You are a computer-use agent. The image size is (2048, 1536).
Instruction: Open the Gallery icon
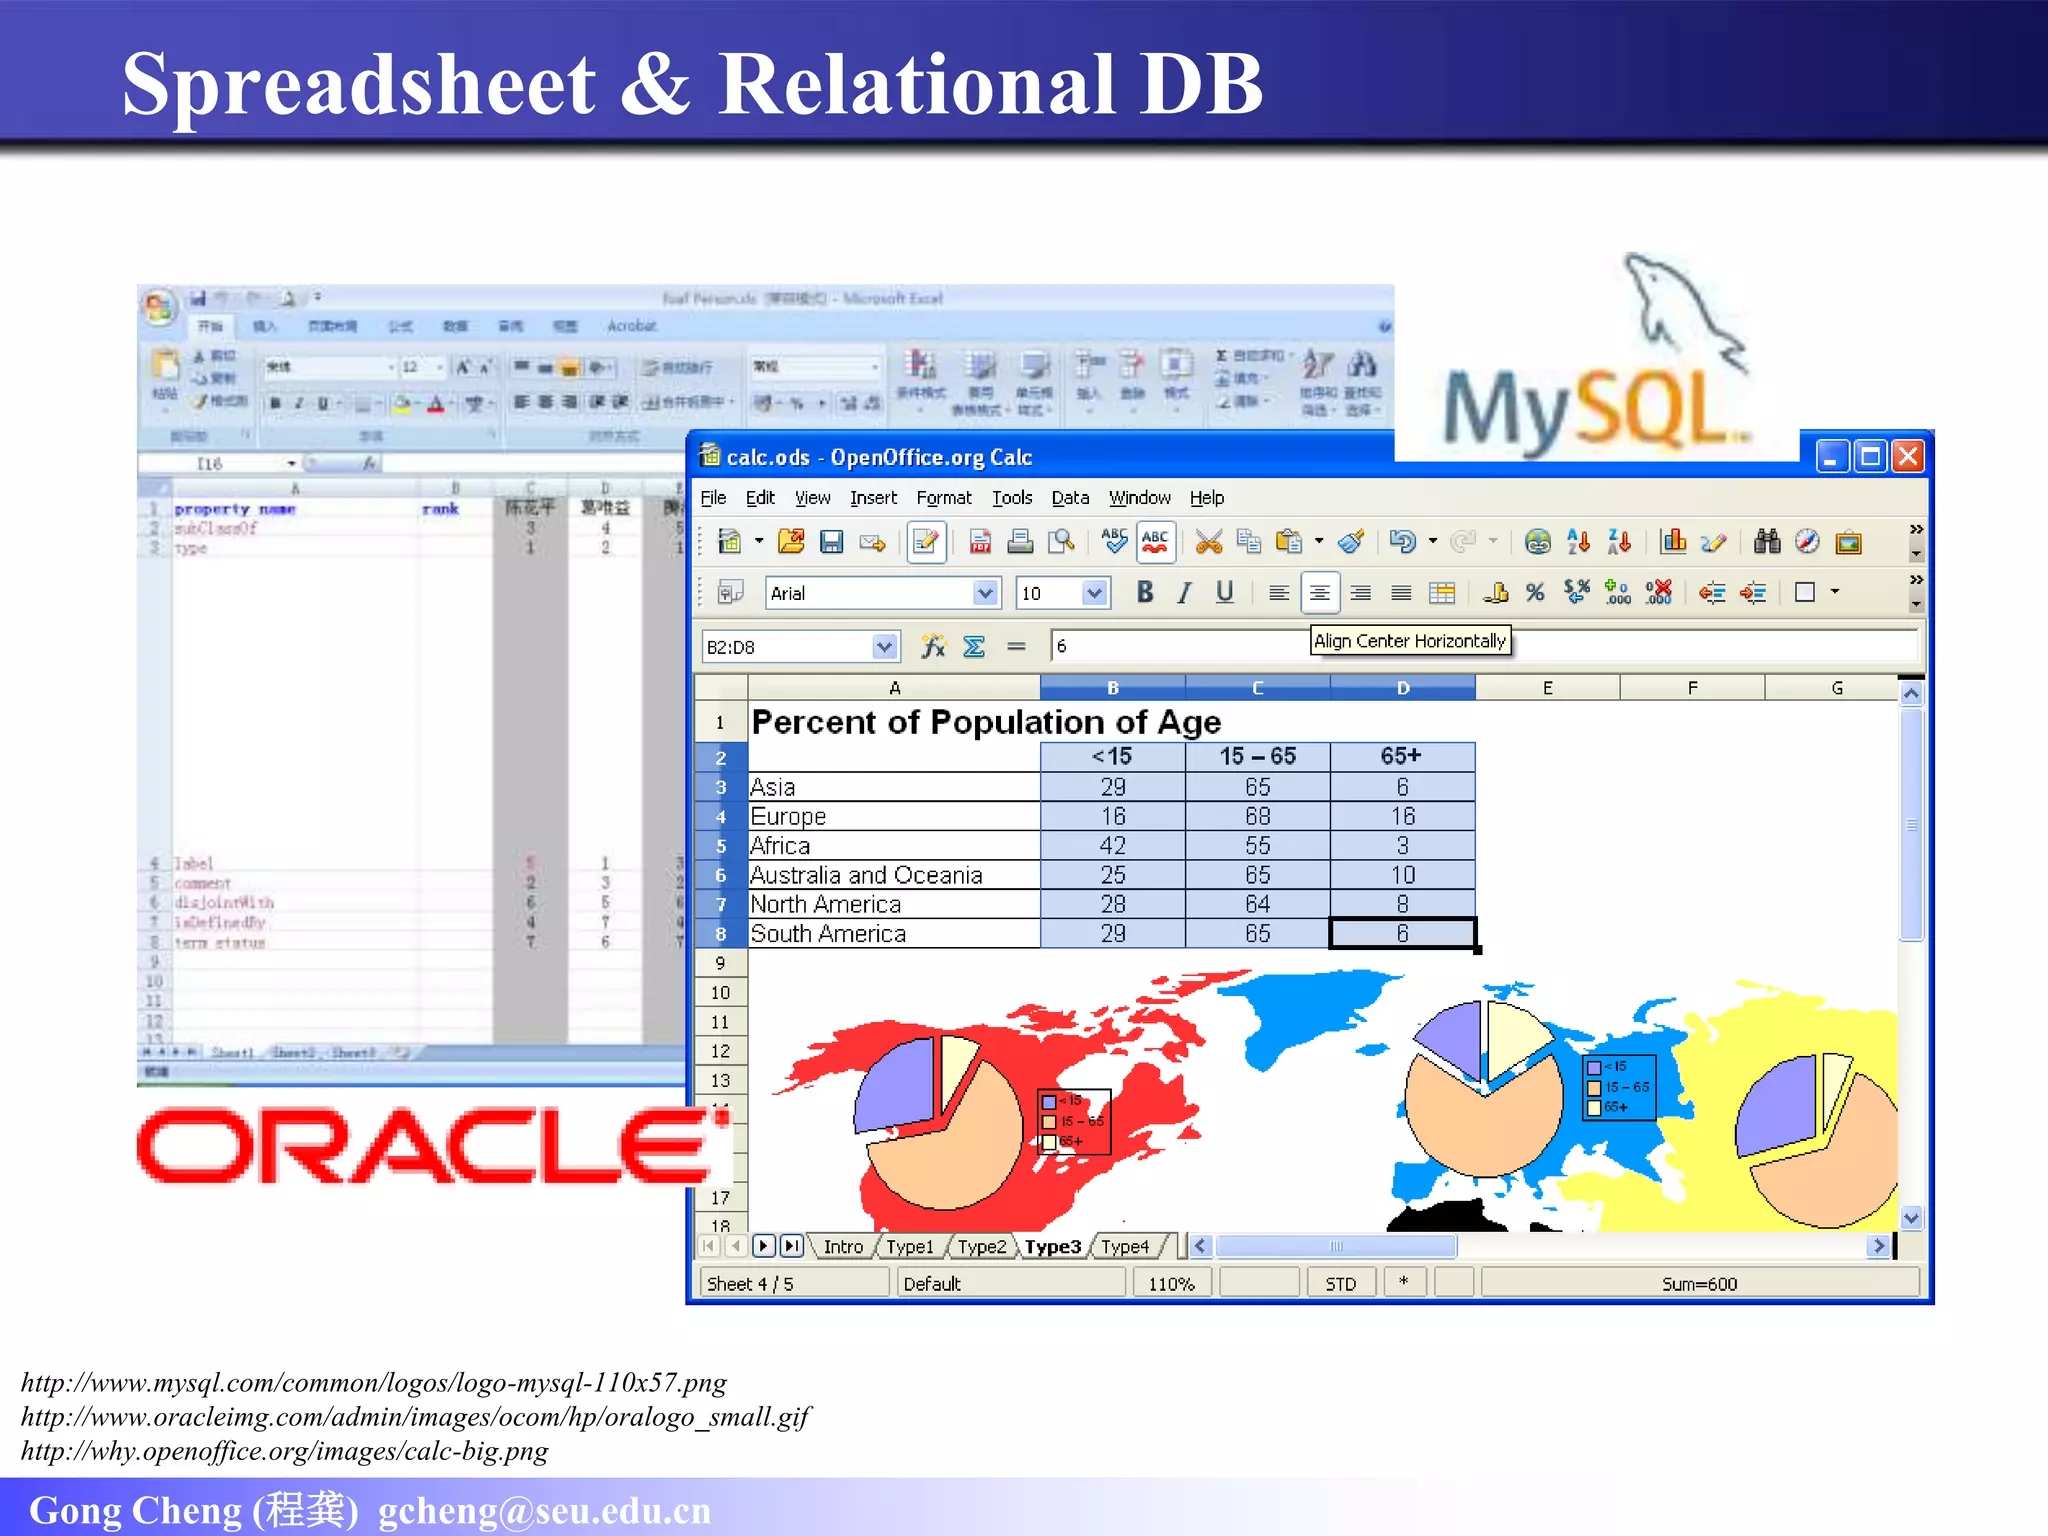[x=1848, y=542]
